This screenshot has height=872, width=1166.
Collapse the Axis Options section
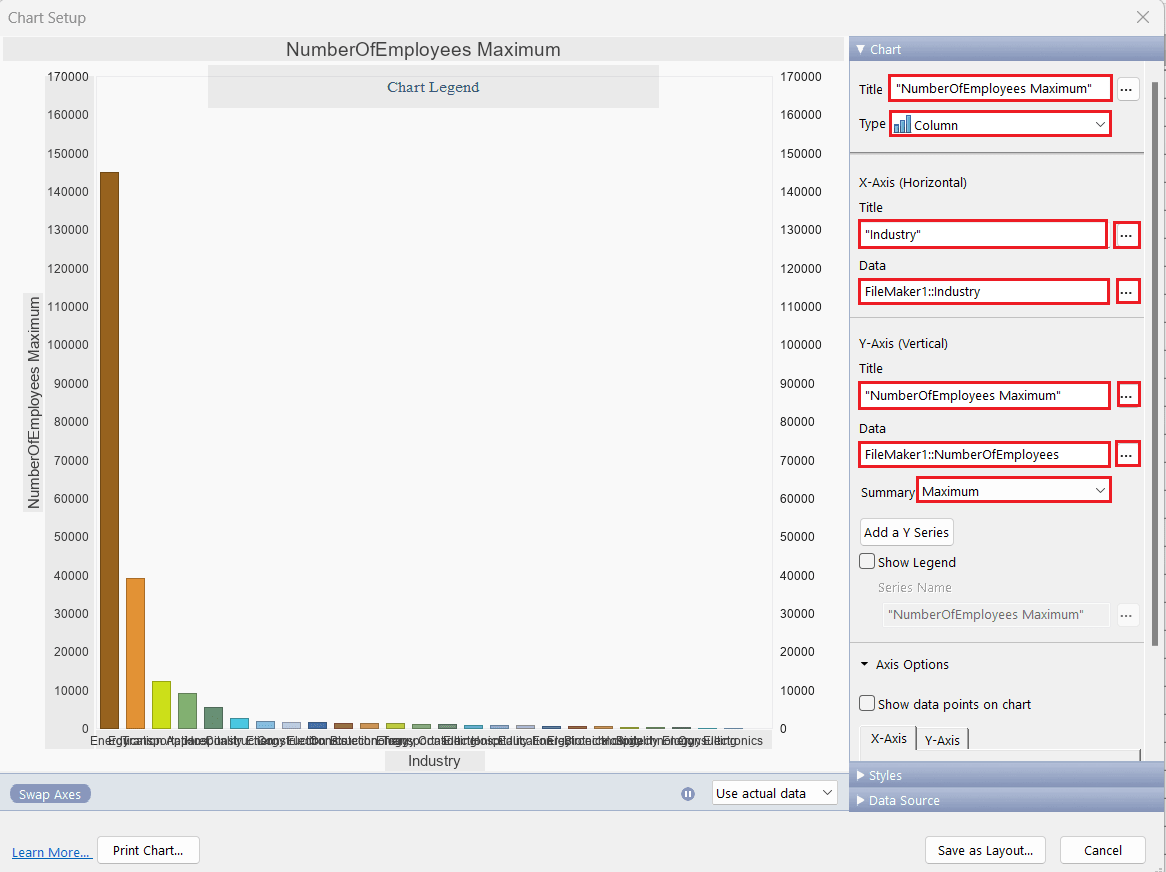pyautogui.click(x=865, y=664)
